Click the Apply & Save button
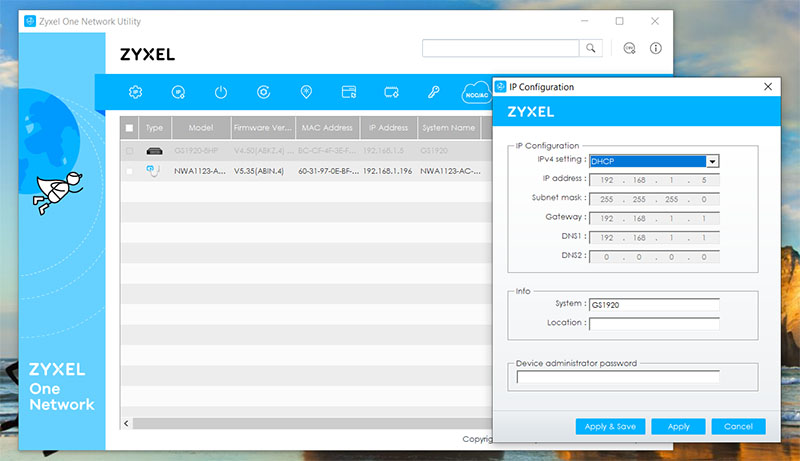 click(610, 426)
